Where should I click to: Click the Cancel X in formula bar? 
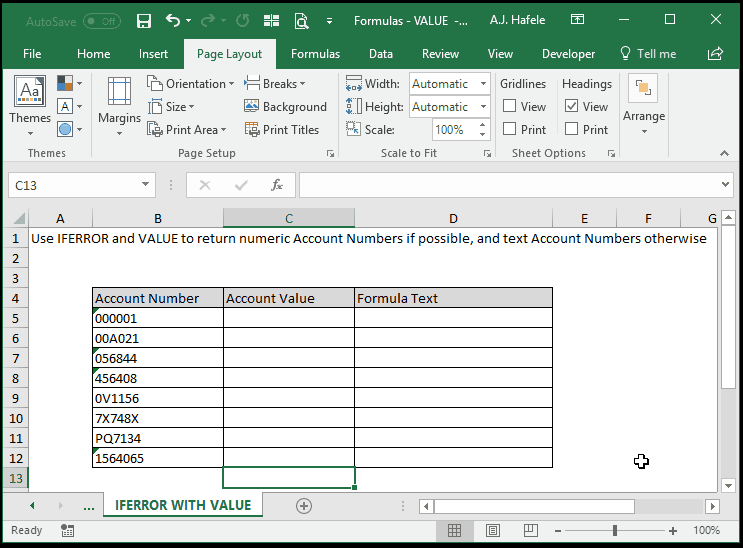(x=205, y=185)
